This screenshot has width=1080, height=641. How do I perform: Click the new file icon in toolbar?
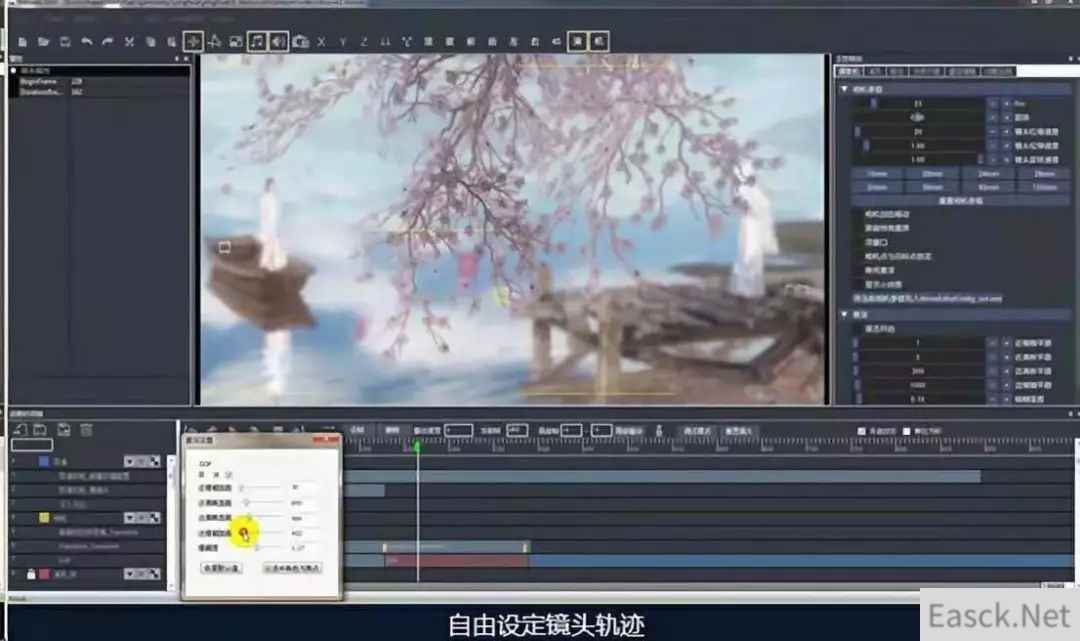(22, 42)
